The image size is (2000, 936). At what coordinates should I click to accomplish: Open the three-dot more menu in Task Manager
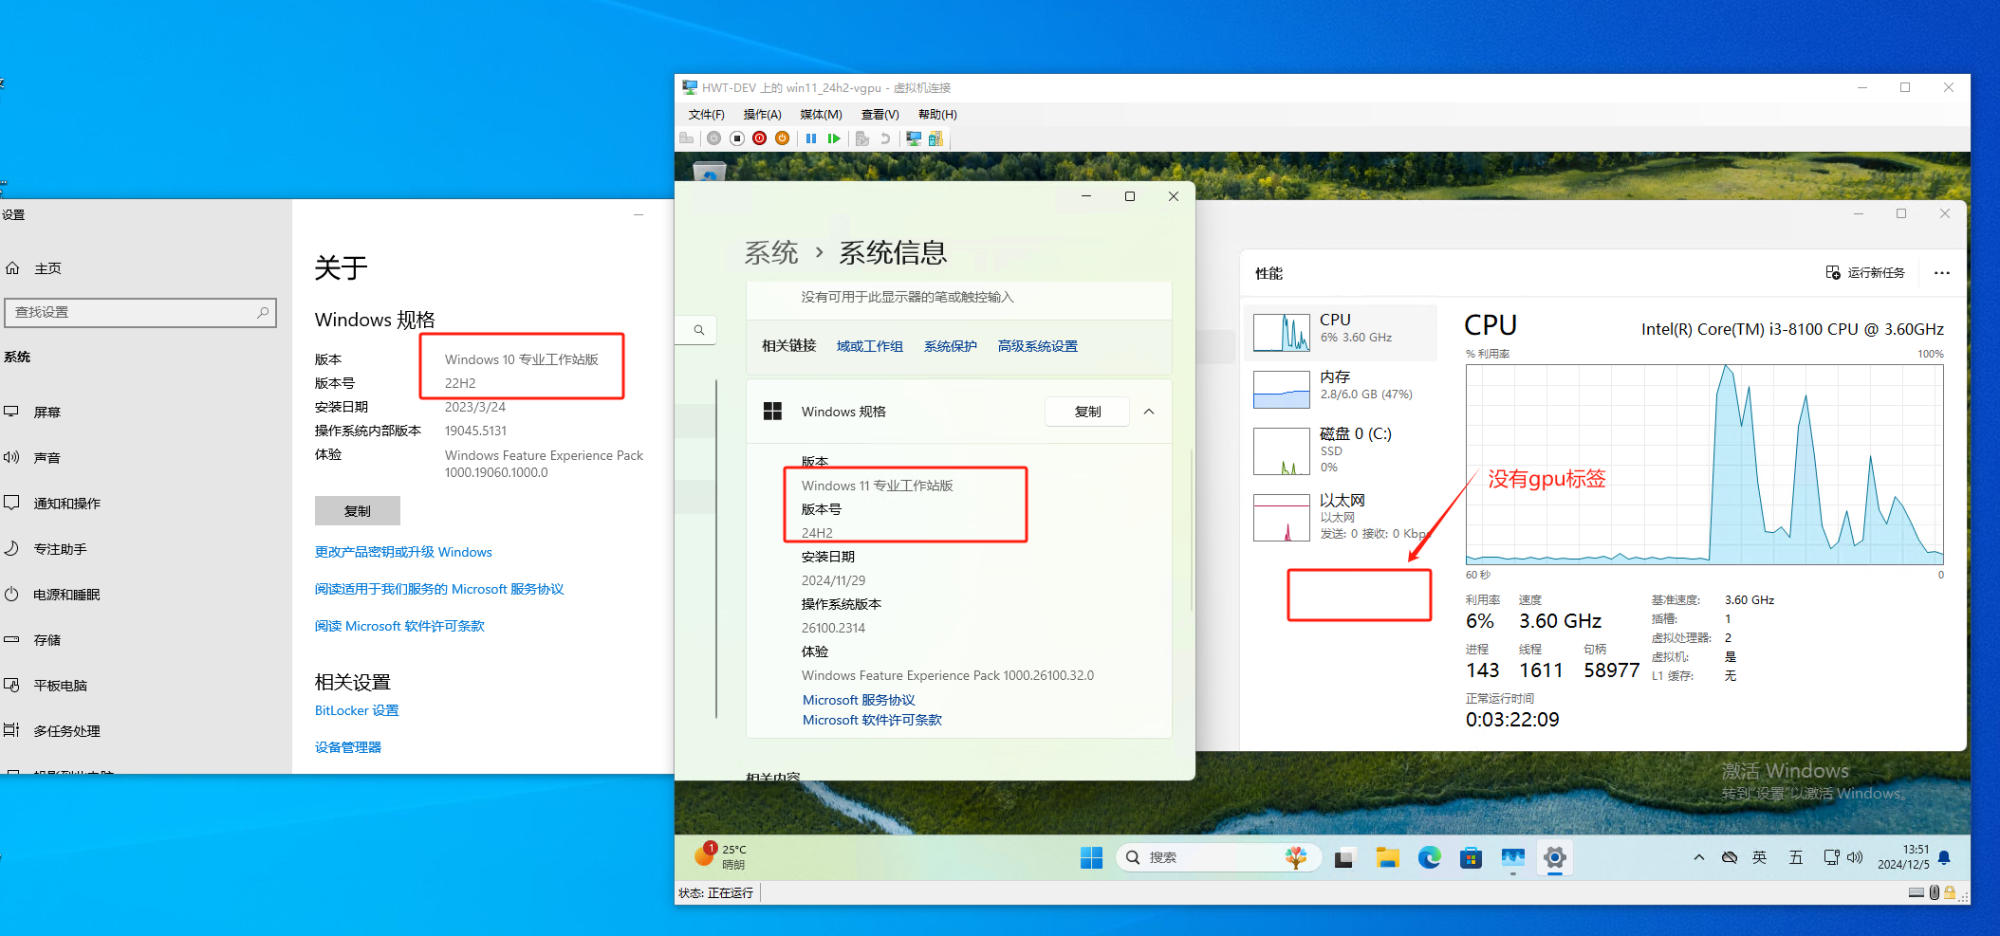[x=1942, y=272]
